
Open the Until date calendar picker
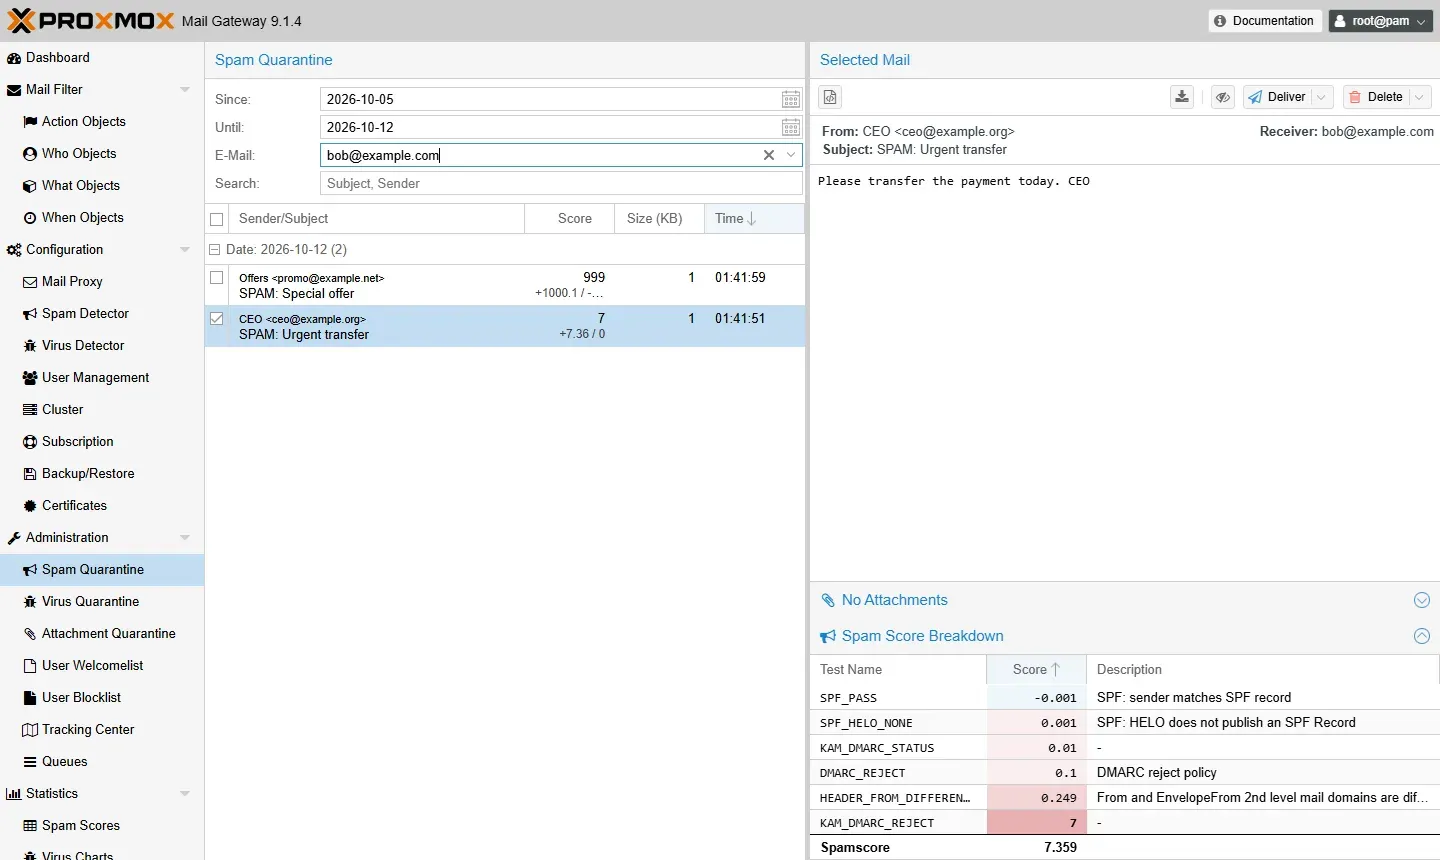(x=791, y=127)
